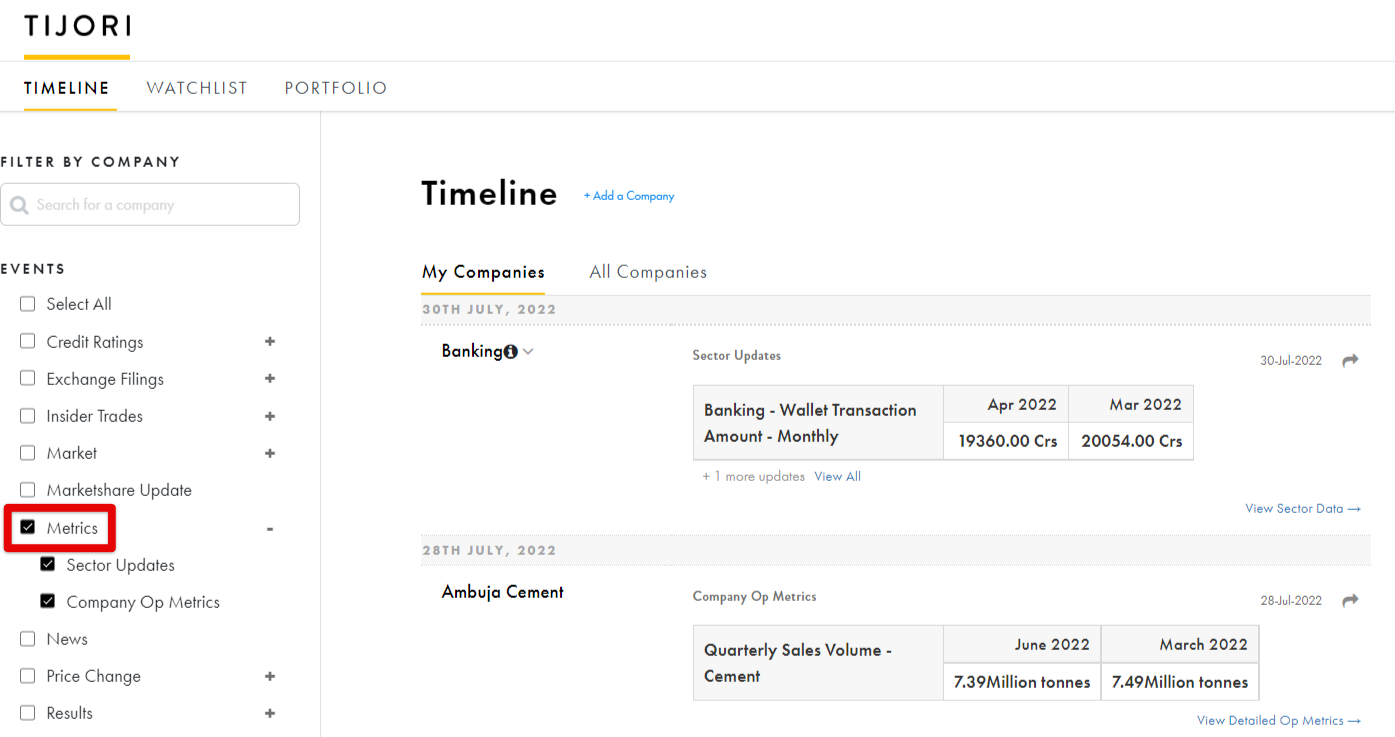Expand Insider Trades options
Image resolution: width=1395 pixels, height=737 pixels.
270,415
